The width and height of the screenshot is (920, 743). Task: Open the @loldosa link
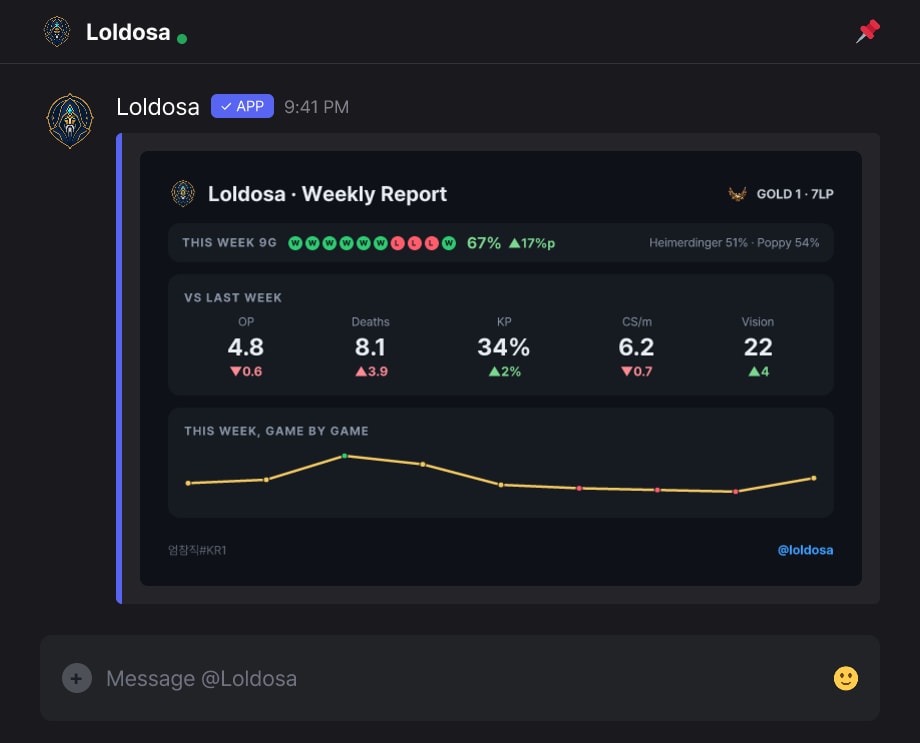[805, 550]
